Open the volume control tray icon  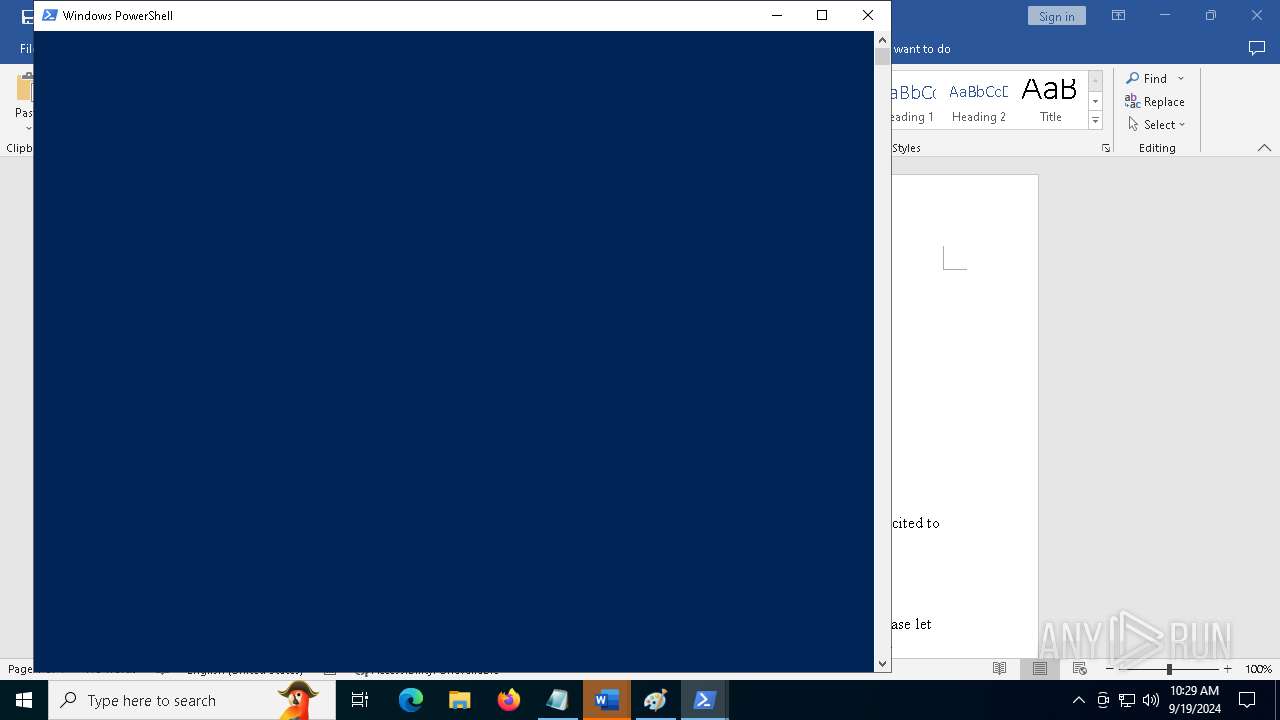(1151, 700)
